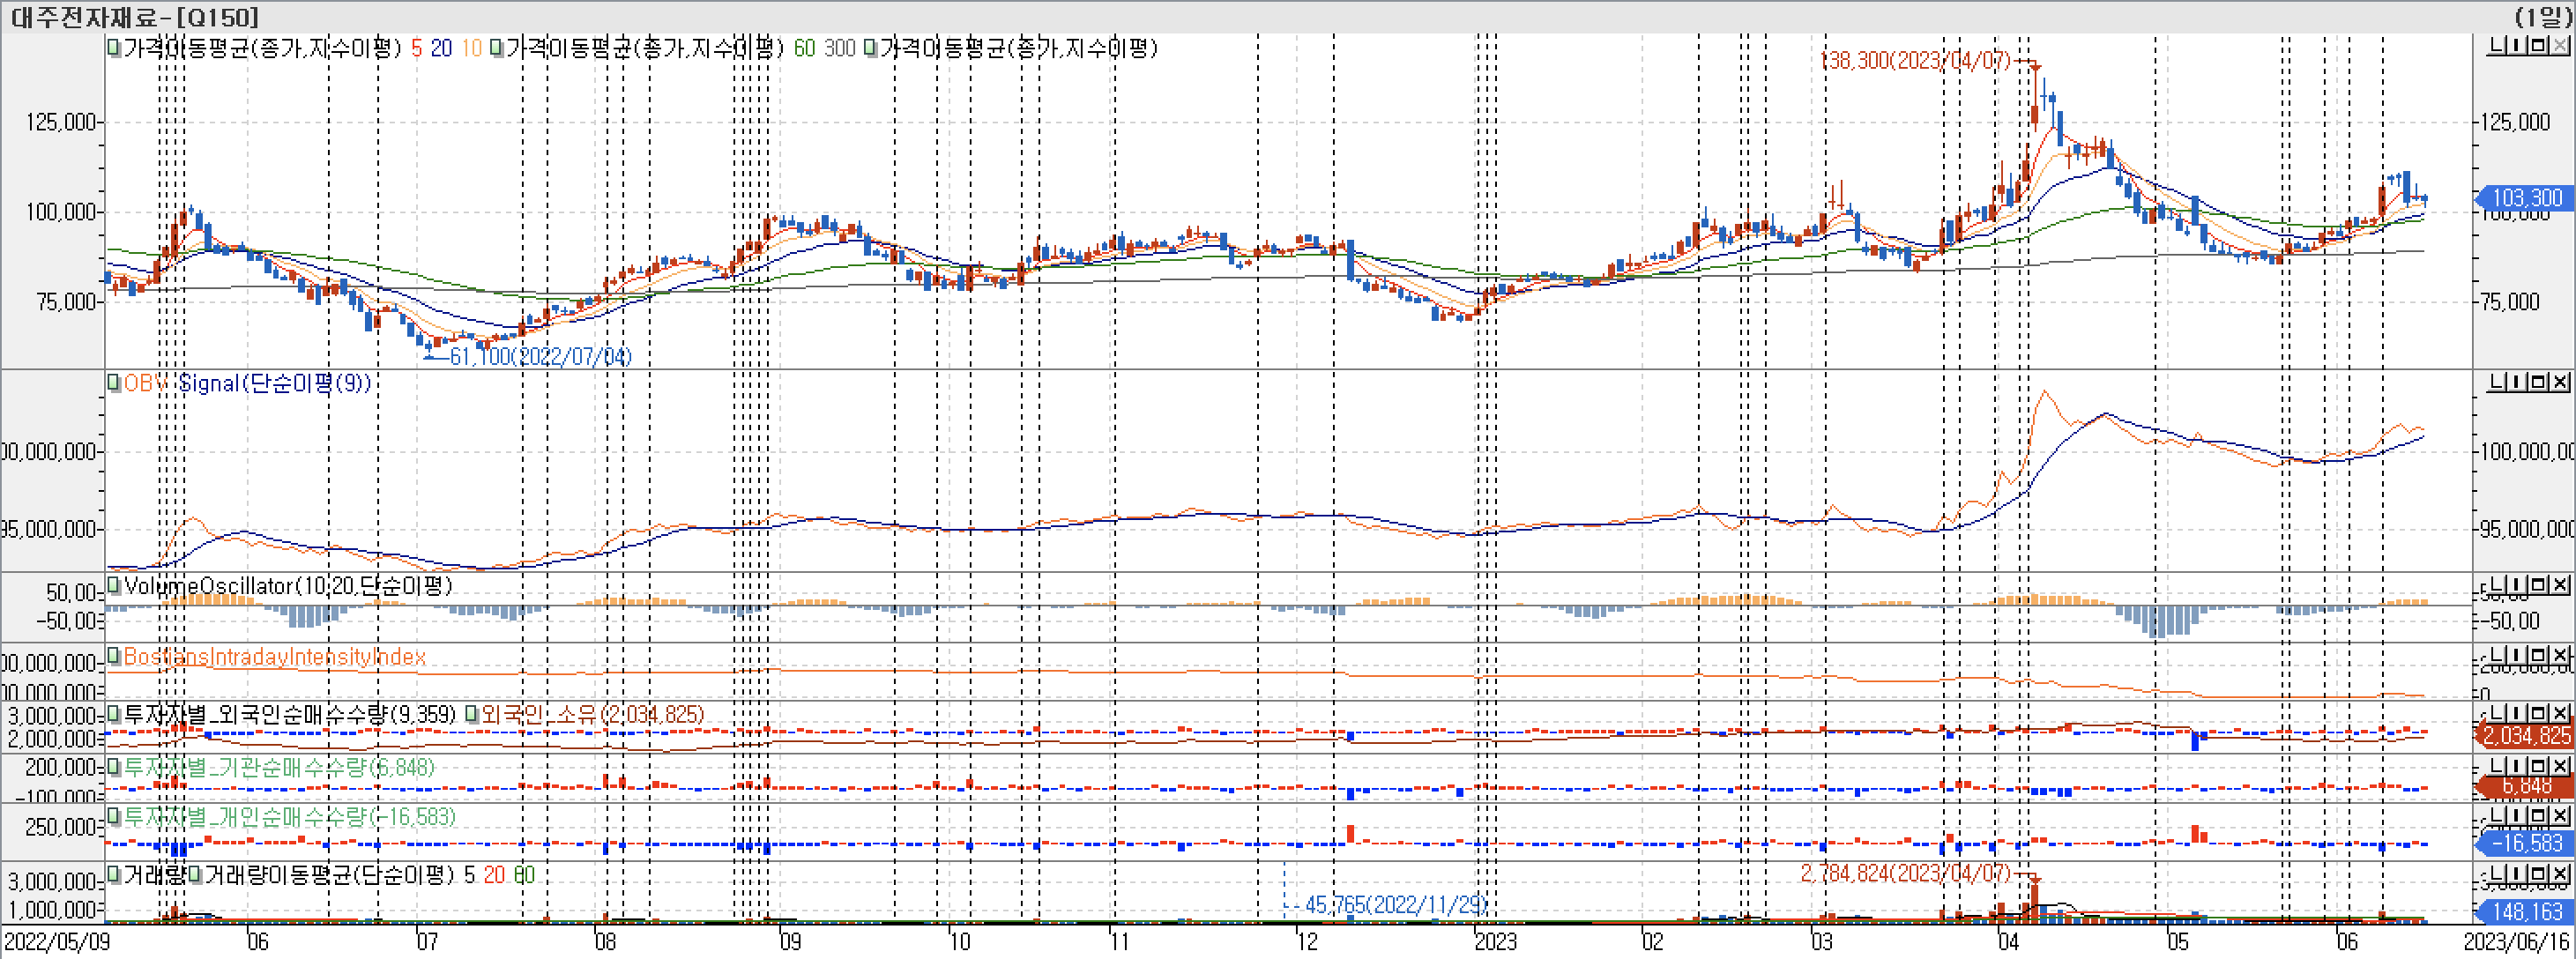Toggle the VolumeOscillator indicator checkbox
Screen dimensions: 2576x959
point(114,584)
